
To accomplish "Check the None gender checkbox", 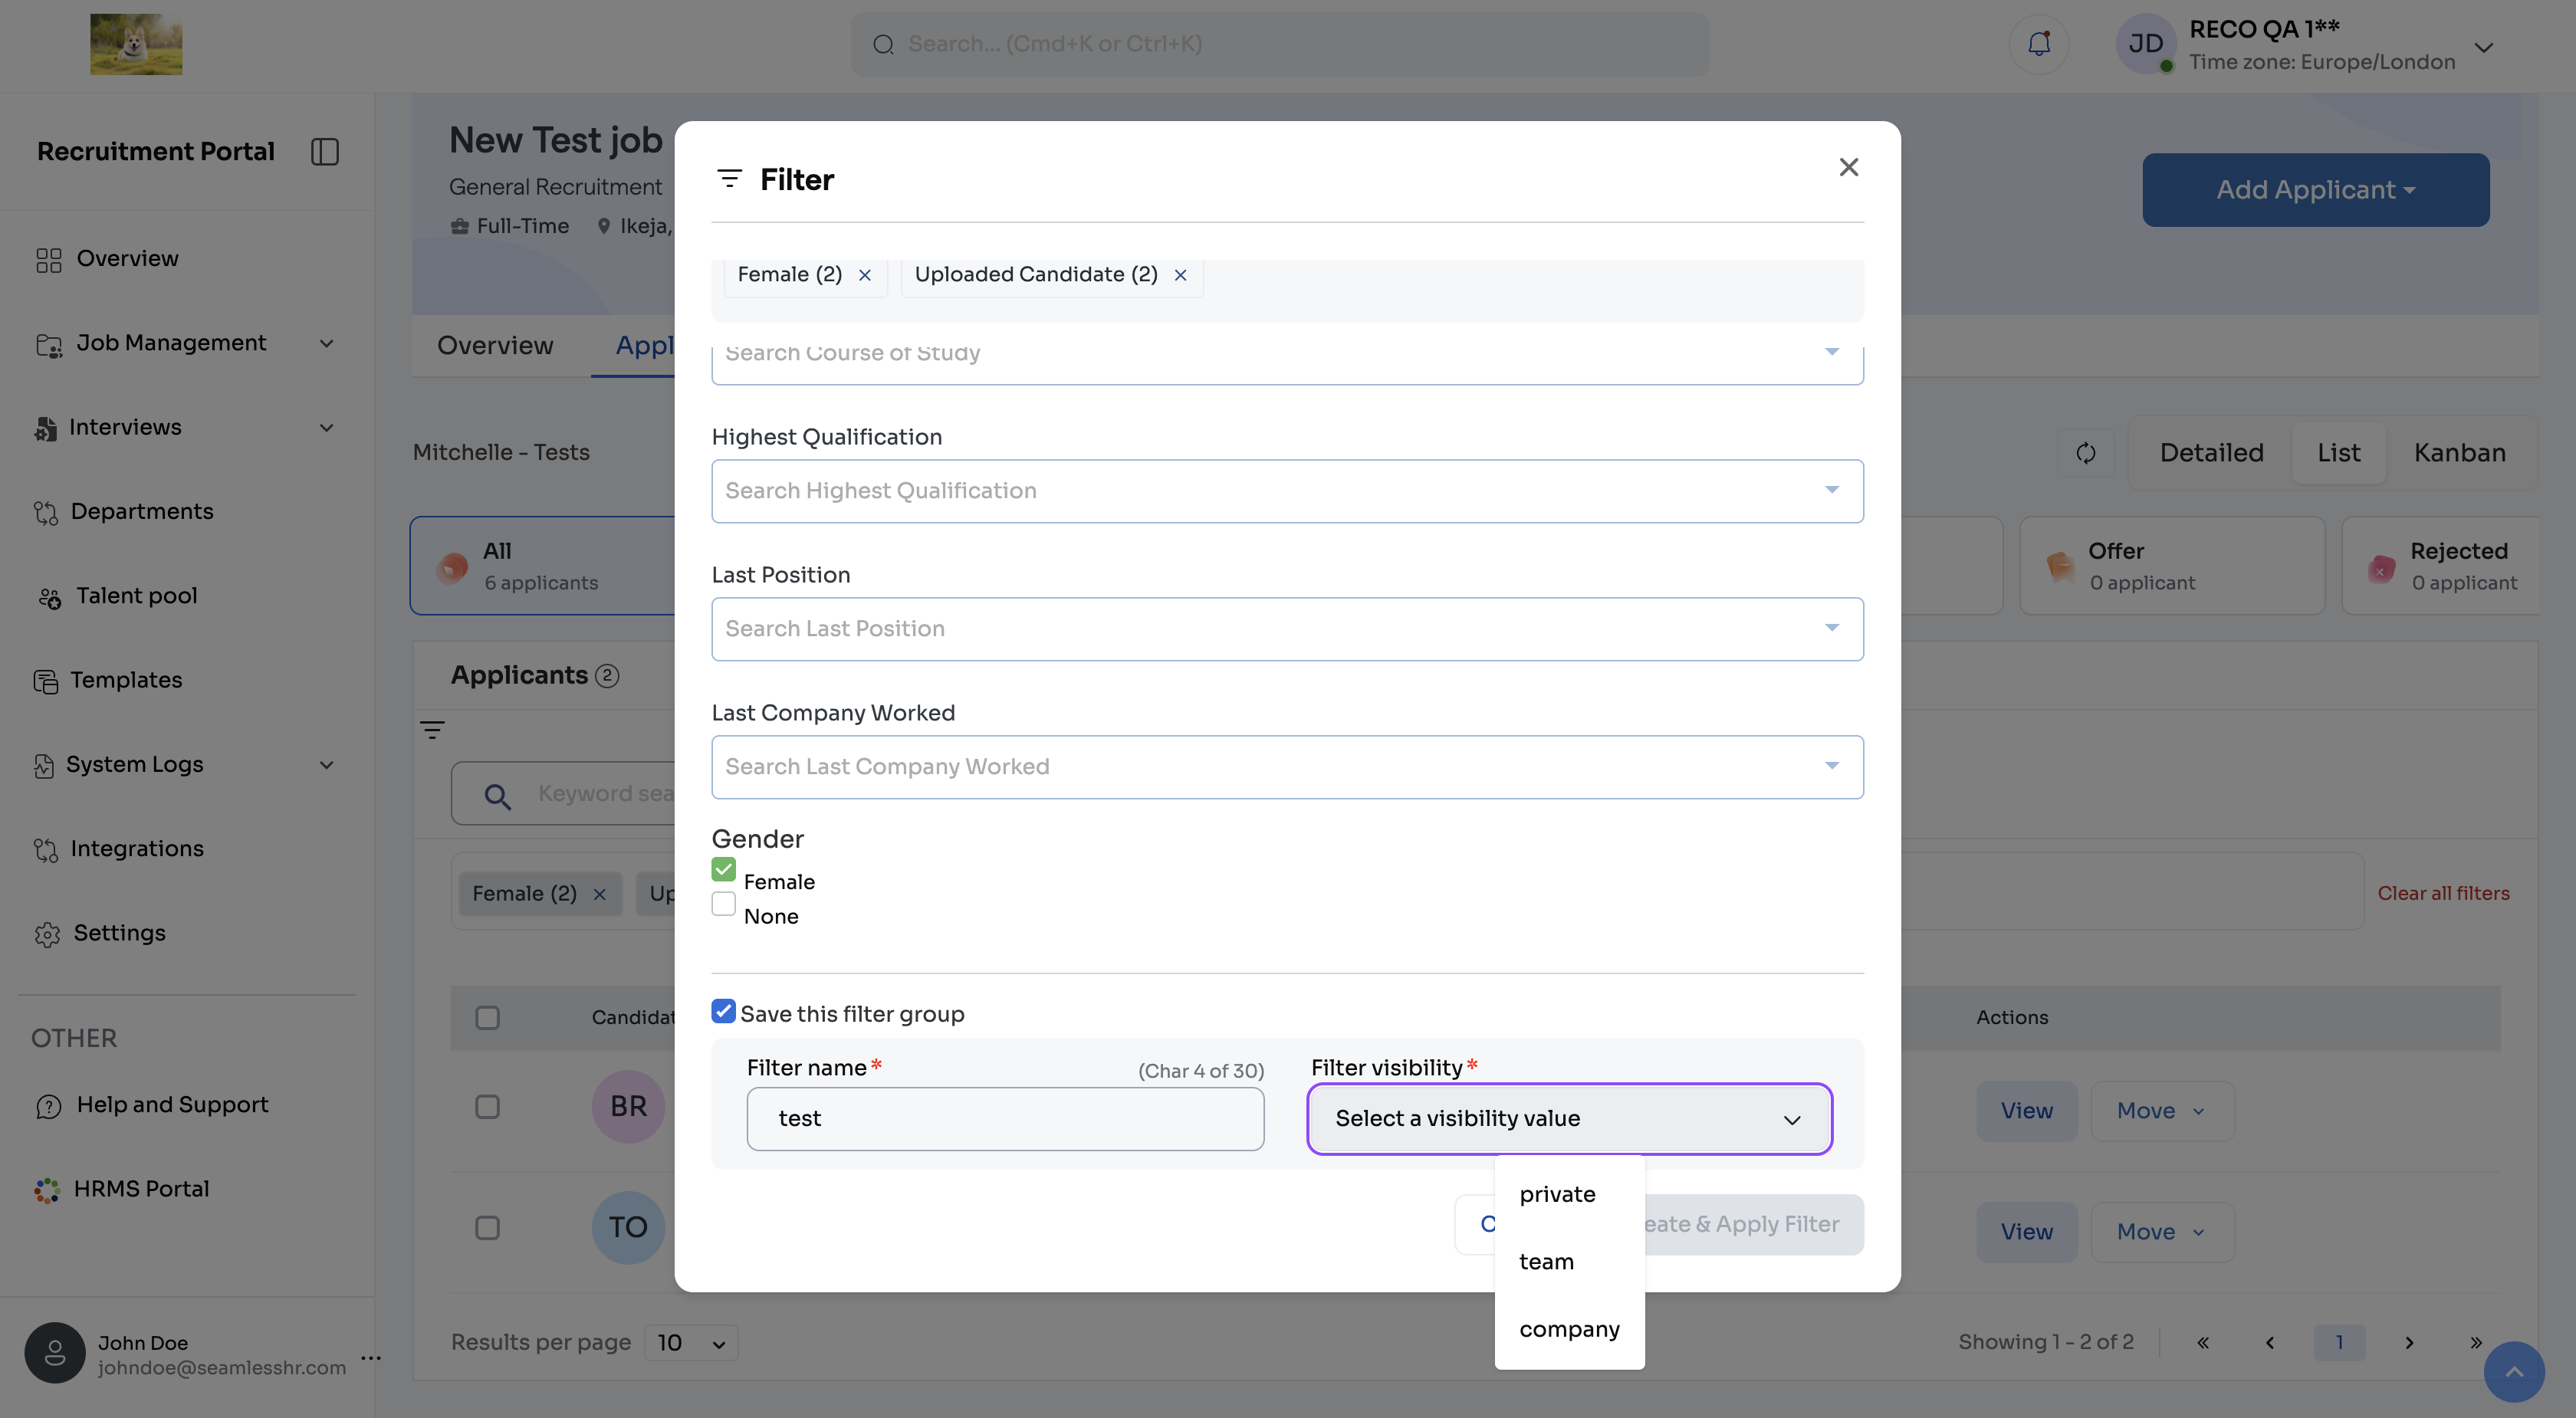I will (724, 904).
